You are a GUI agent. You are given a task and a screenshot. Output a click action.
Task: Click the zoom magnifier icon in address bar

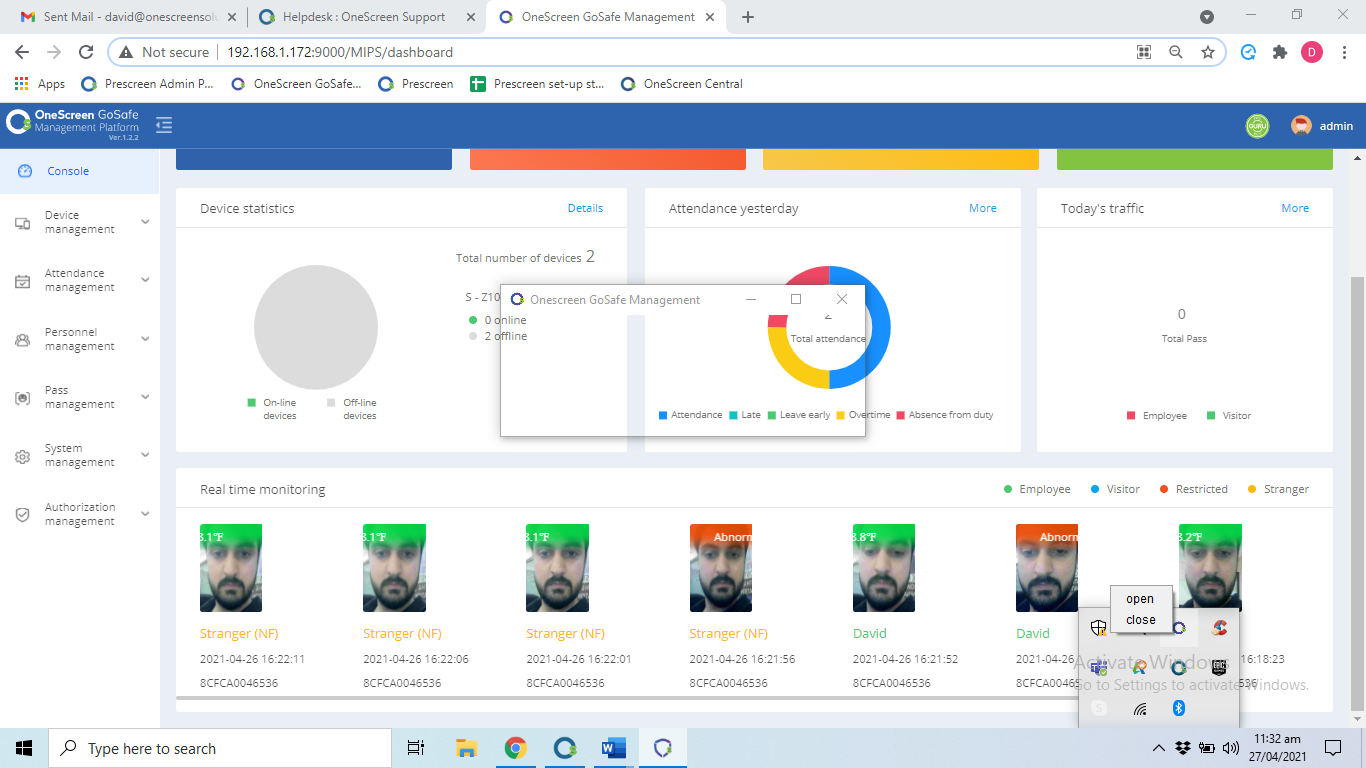(x=1176, y=52)
